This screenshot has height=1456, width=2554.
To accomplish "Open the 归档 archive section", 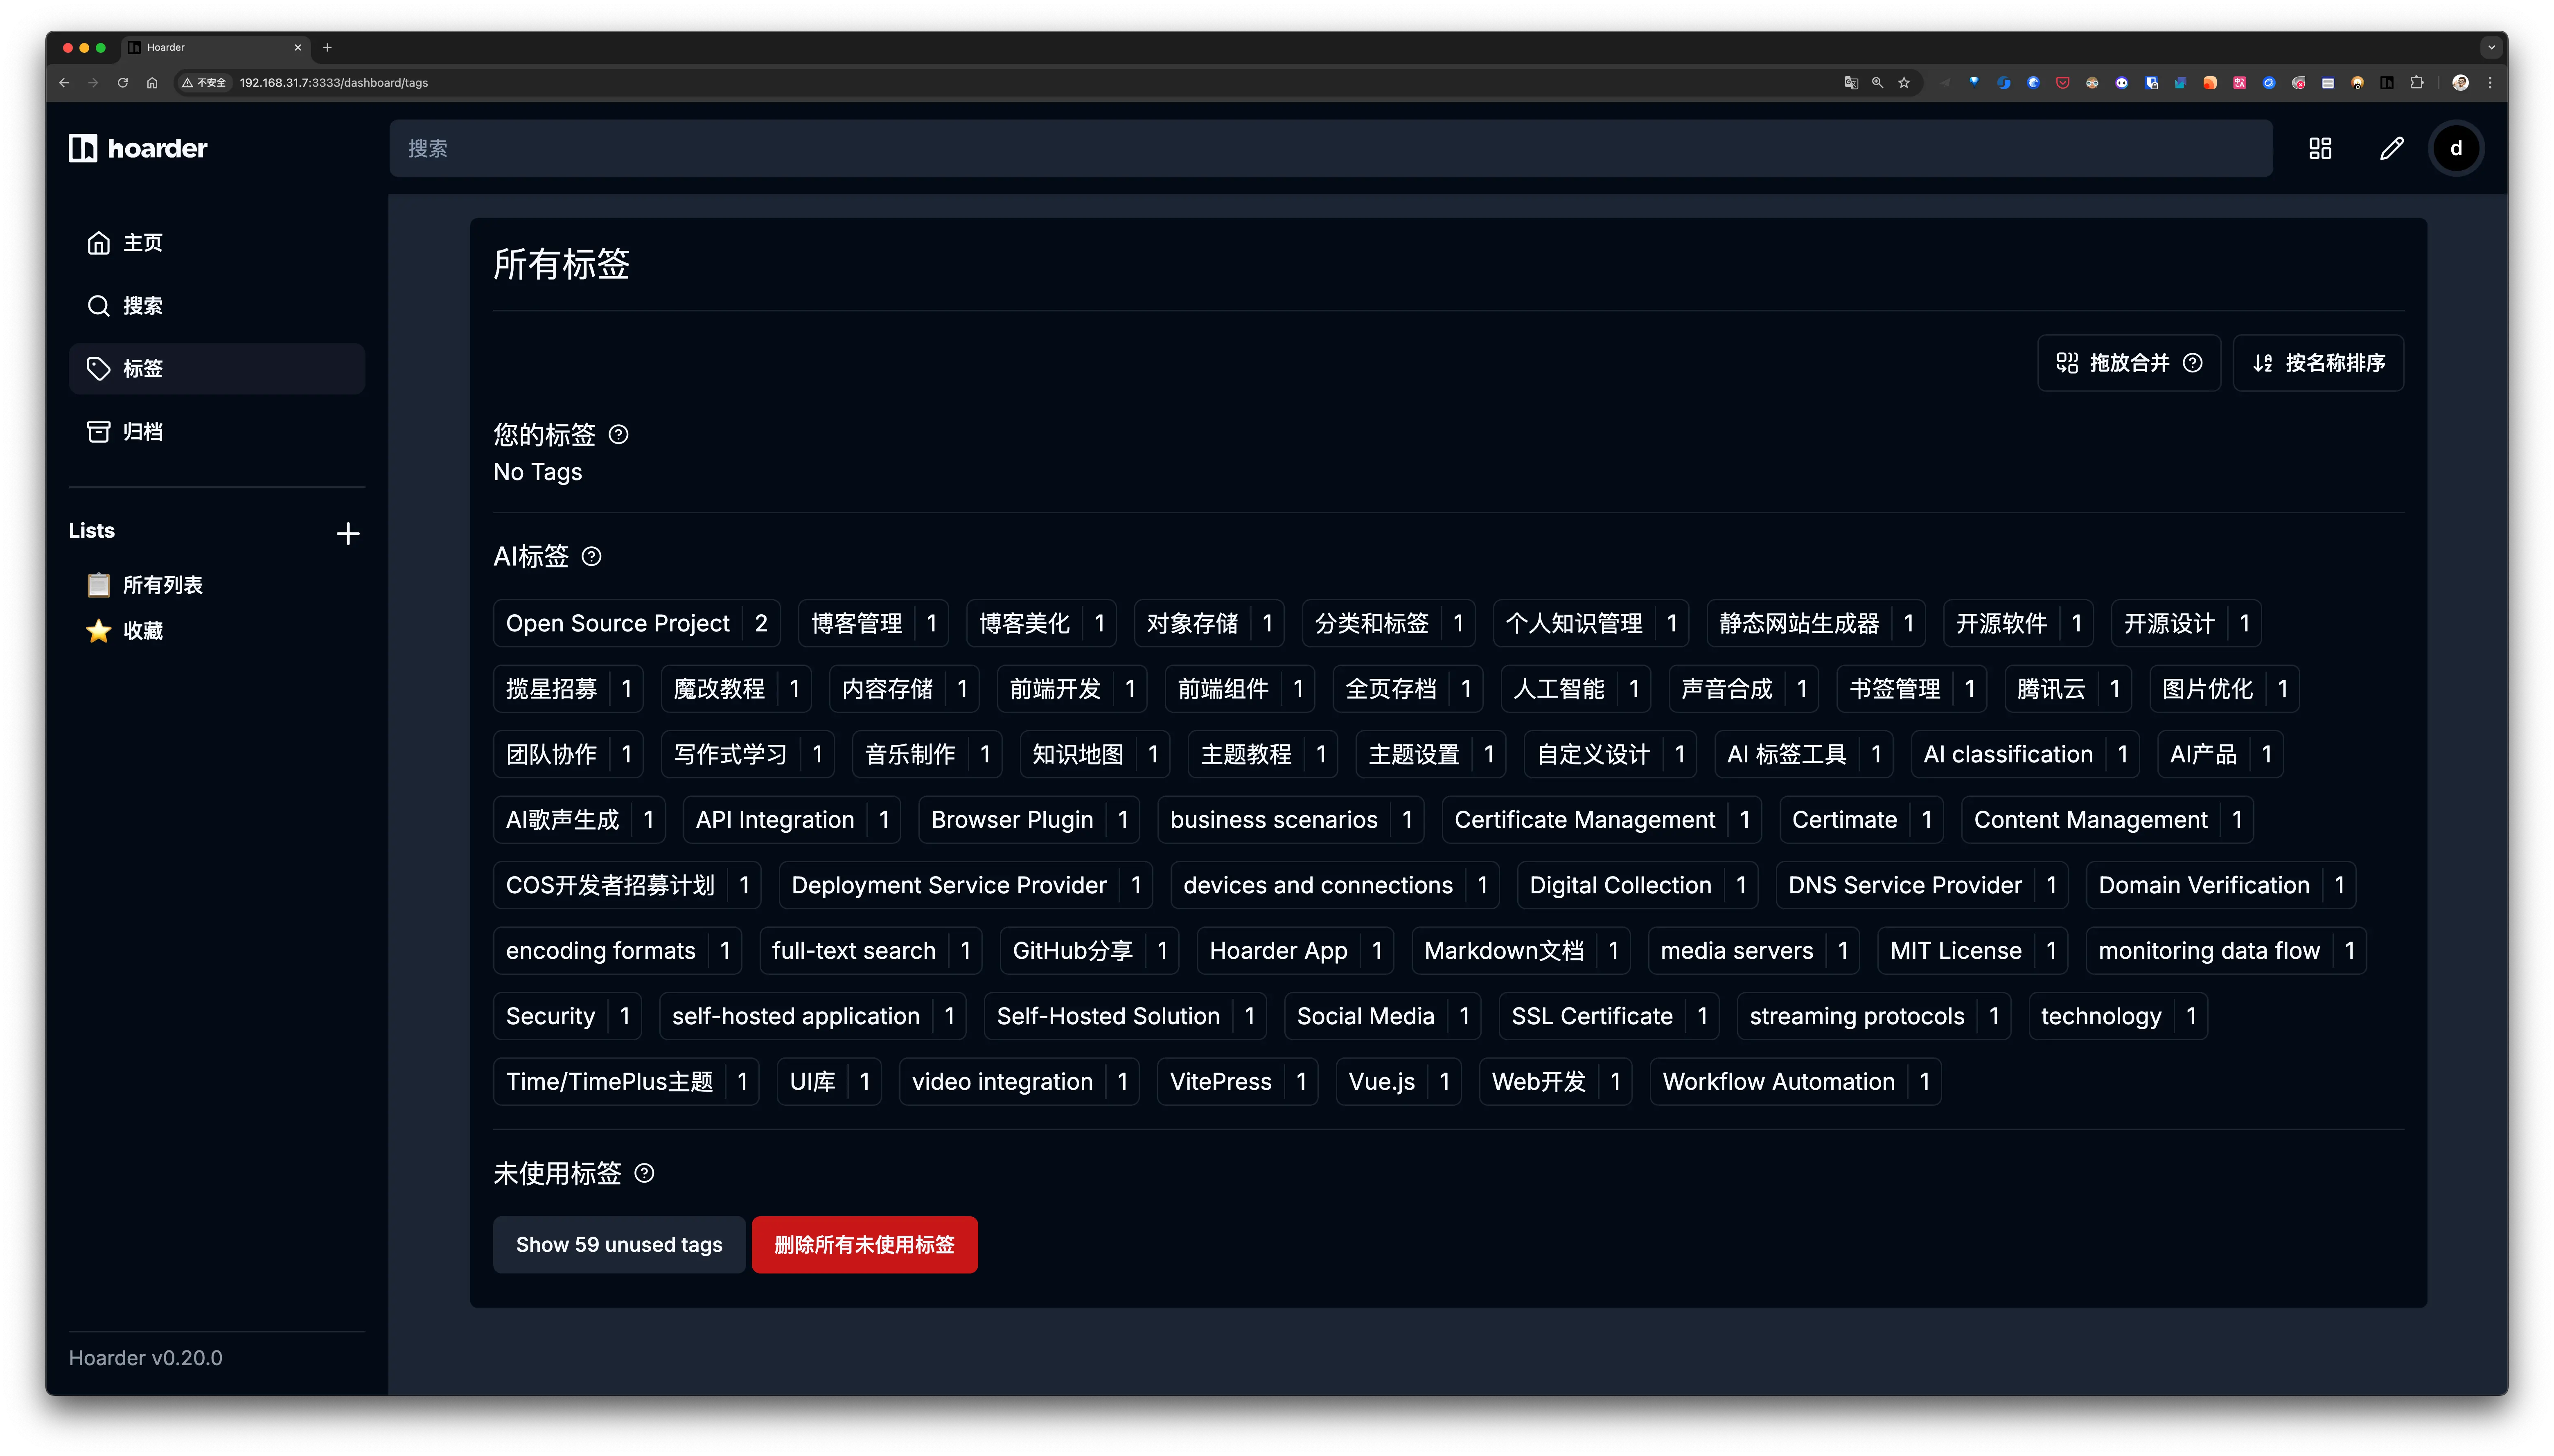I will tap(142, 432).
